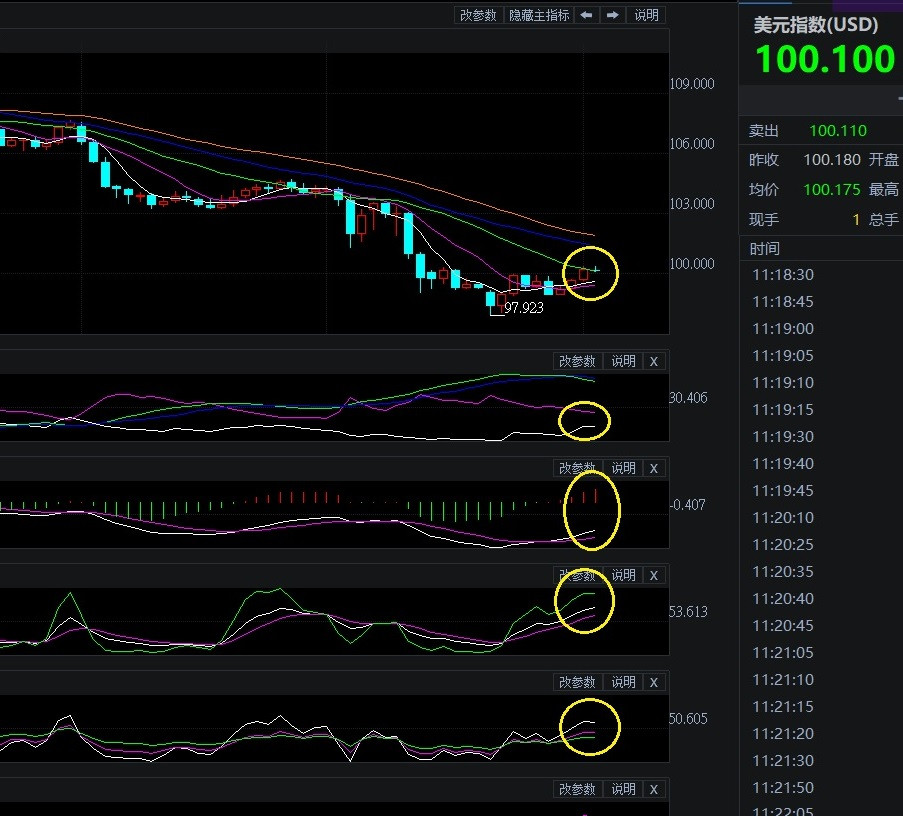Open 说明 for the main candlestick chart
903x816 pixels.
click(x=647, y=15)
